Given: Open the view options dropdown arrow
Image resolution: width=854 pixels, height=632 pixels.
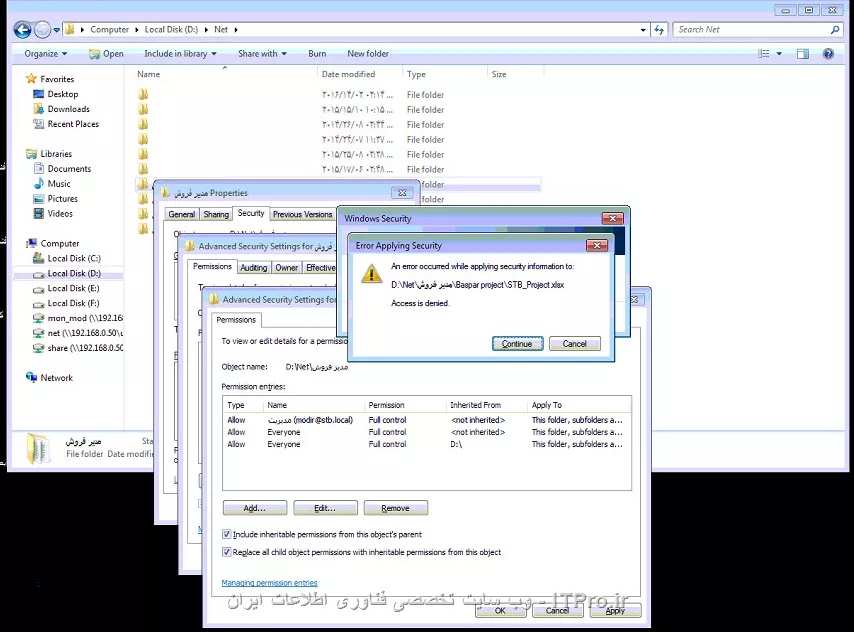Looking at the screenshot, I should pos(779,53).
